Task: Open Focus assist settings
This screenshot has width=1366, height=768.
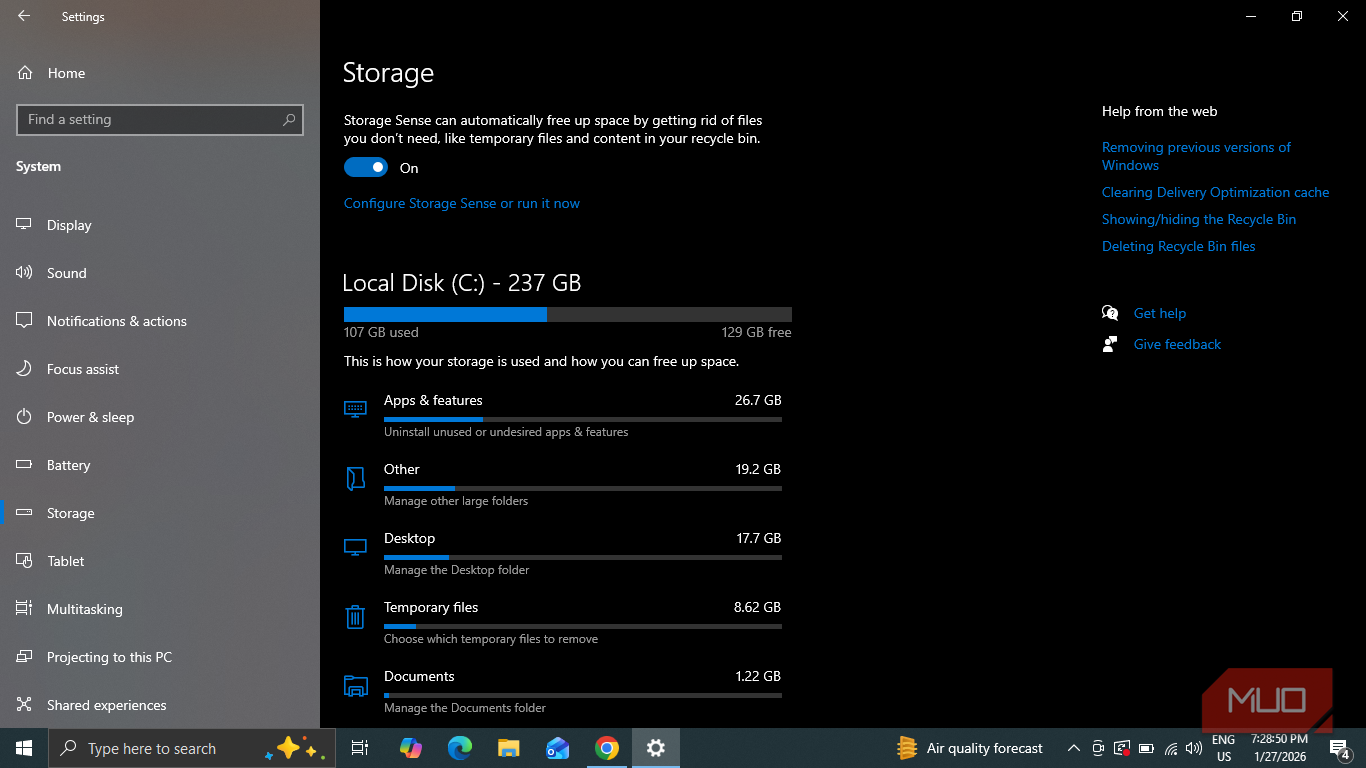Action: (160, 369)
